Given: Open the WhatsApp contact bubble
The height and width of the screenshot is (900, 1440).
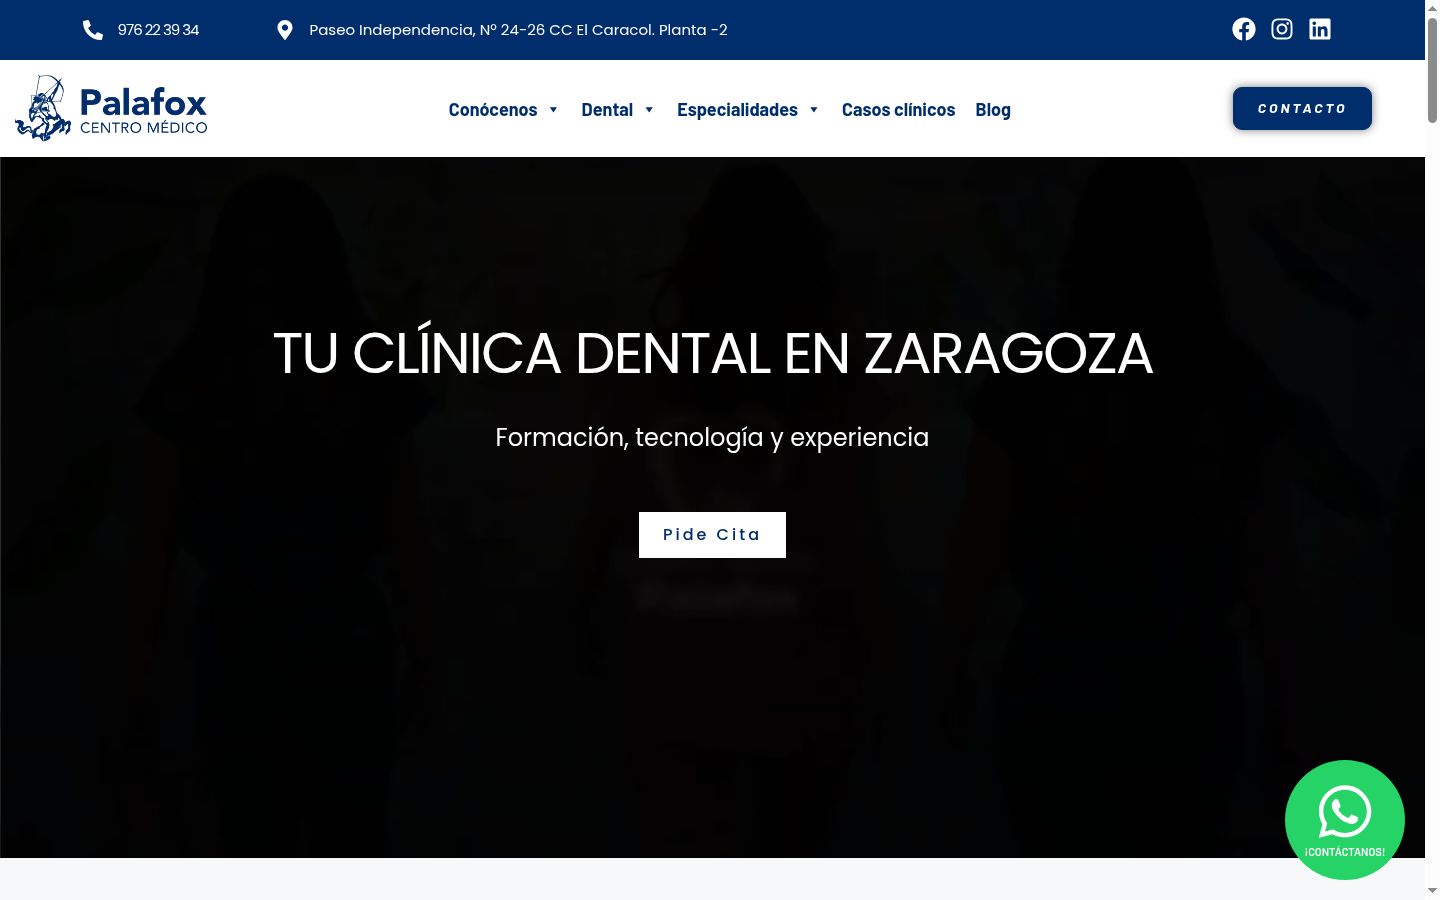Looking at the screenshot, I should pyautogui.click(x=1345, y=820).
